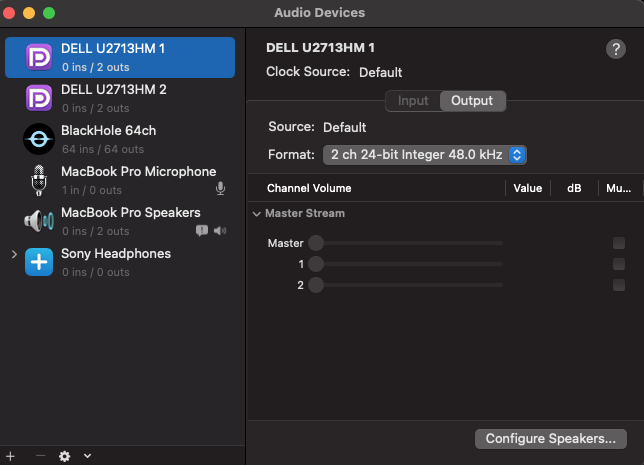This screenshot has height=465, width=644.
Task: Open the chevron menu beside the gear
Action: coord(87,456)
